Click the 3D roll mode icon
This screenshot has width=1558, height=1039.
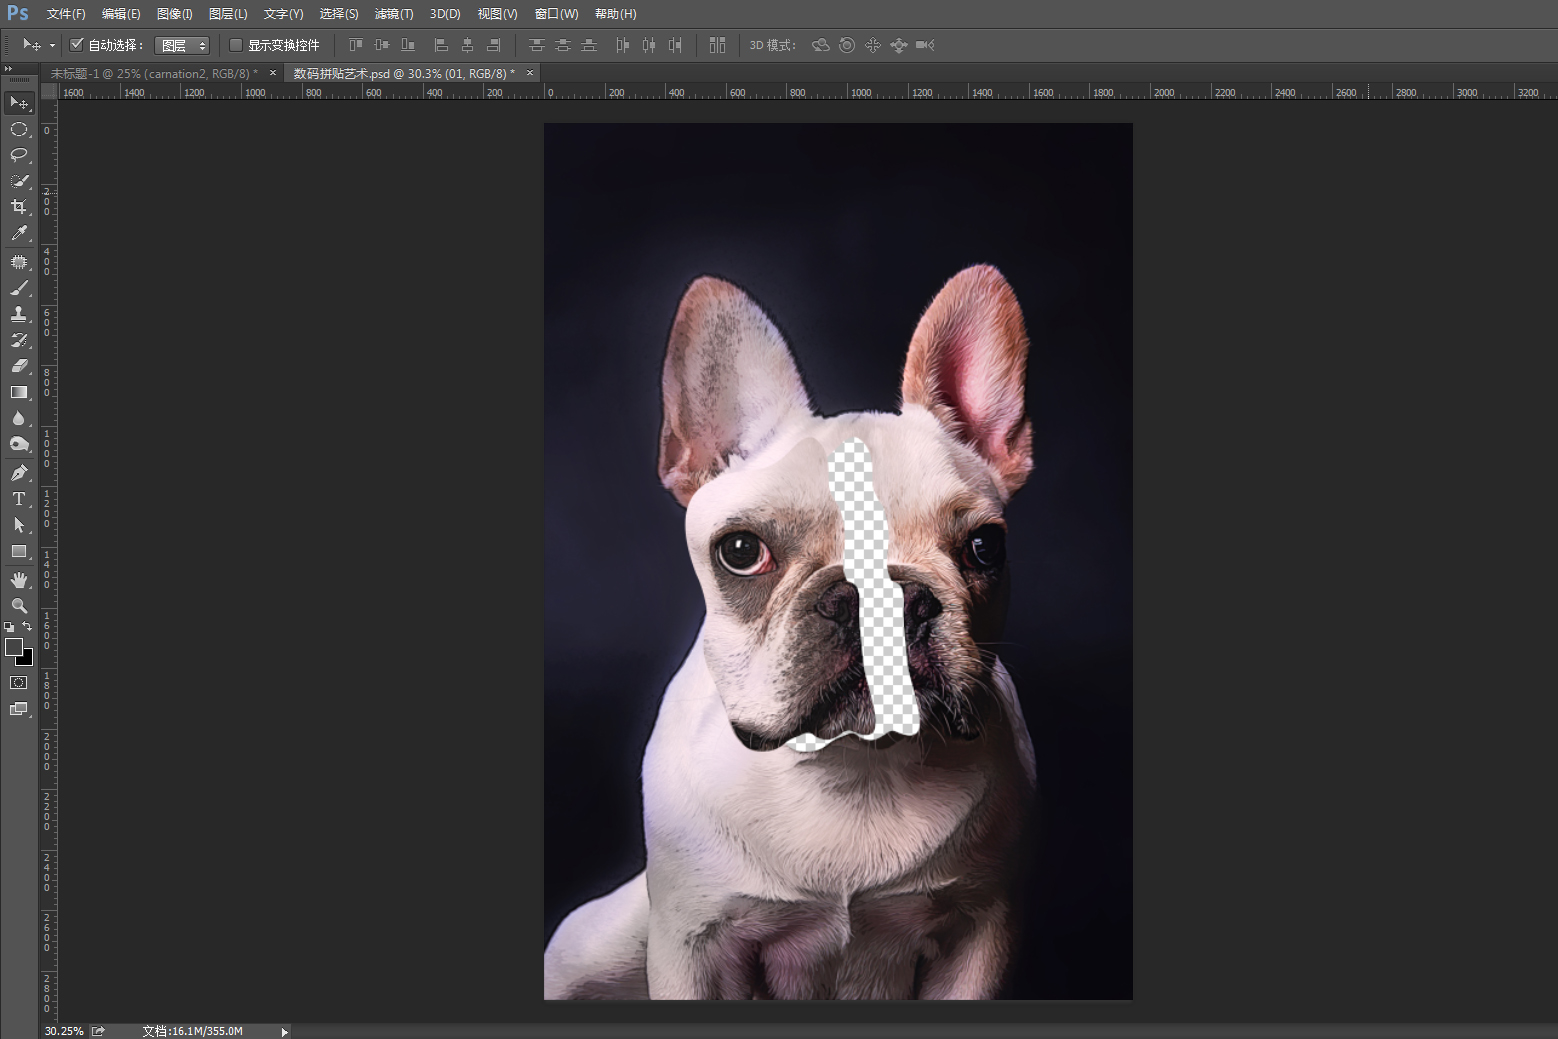pos(847,45)
